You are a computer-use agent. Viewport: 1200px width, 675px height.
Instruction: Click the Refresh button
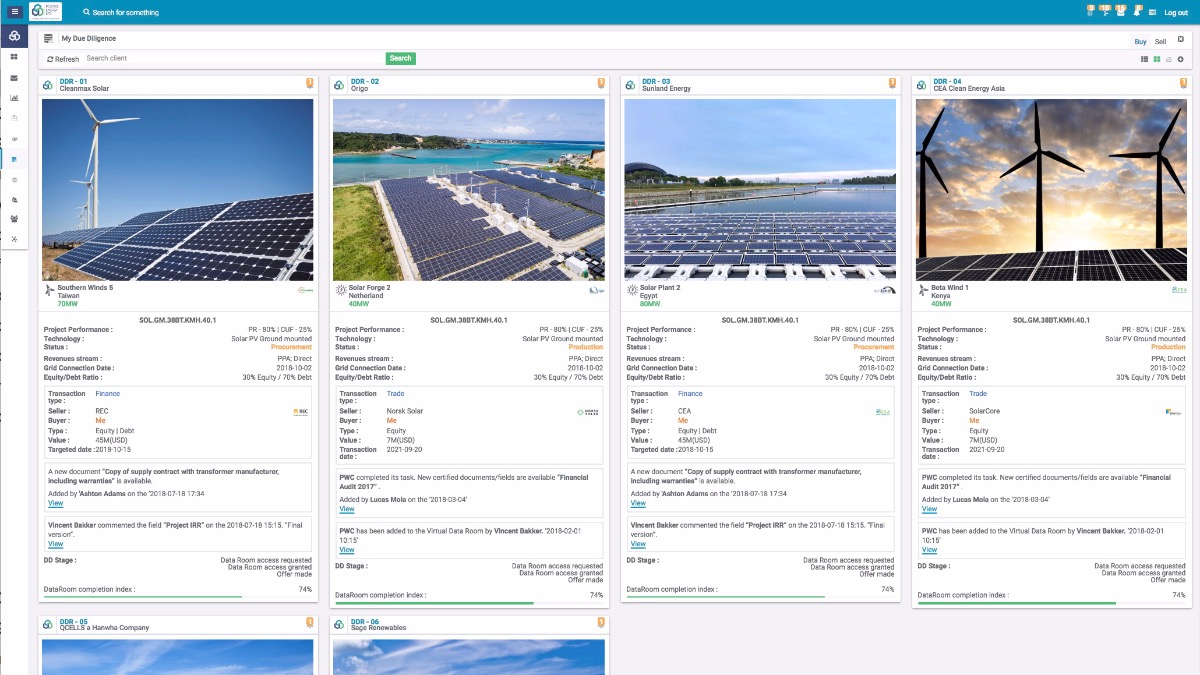63,59
